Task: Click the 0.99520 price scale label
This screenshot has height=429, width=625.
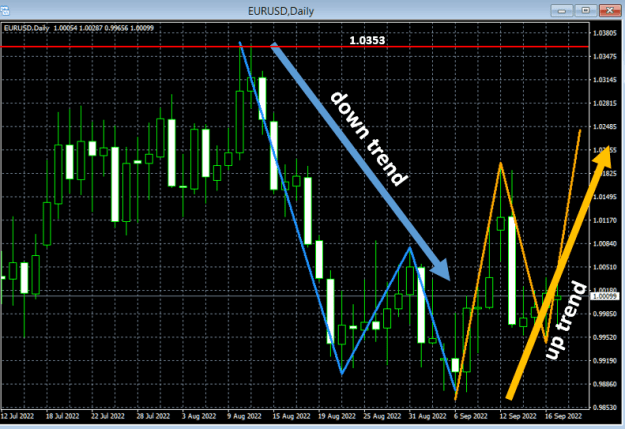Action: 605,338
